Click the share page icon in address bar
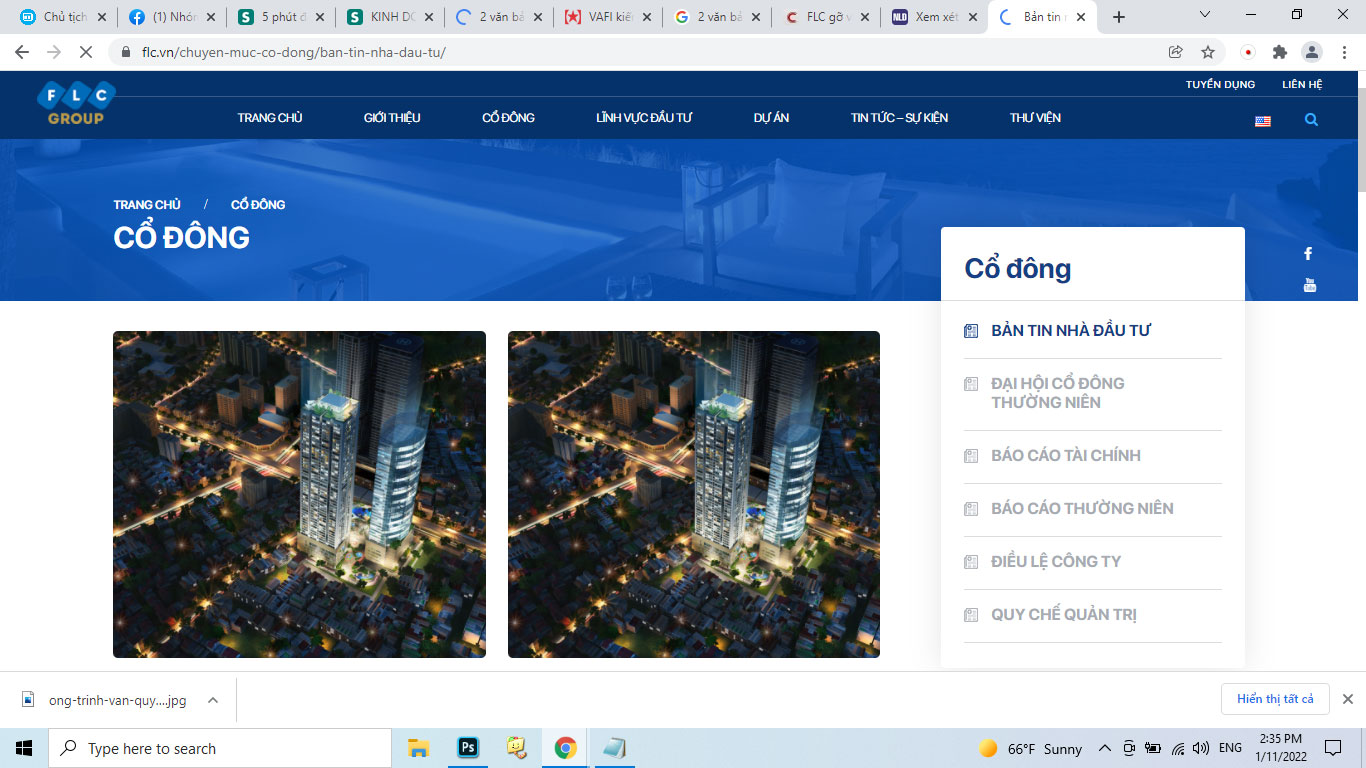The height and width of the screenshot is (768, 1366). pyautogui.click(x=1176, y=52)
